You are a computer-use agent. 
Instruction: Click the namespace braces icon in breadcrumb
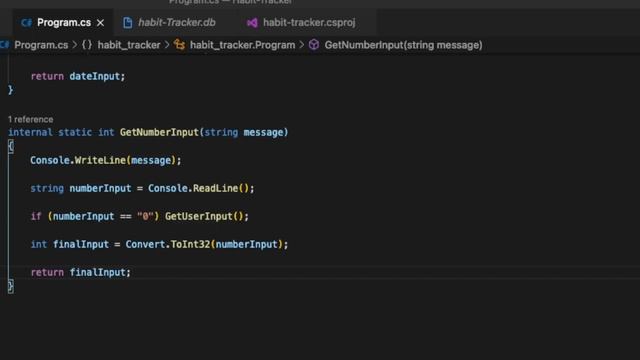tap(87, 45)
